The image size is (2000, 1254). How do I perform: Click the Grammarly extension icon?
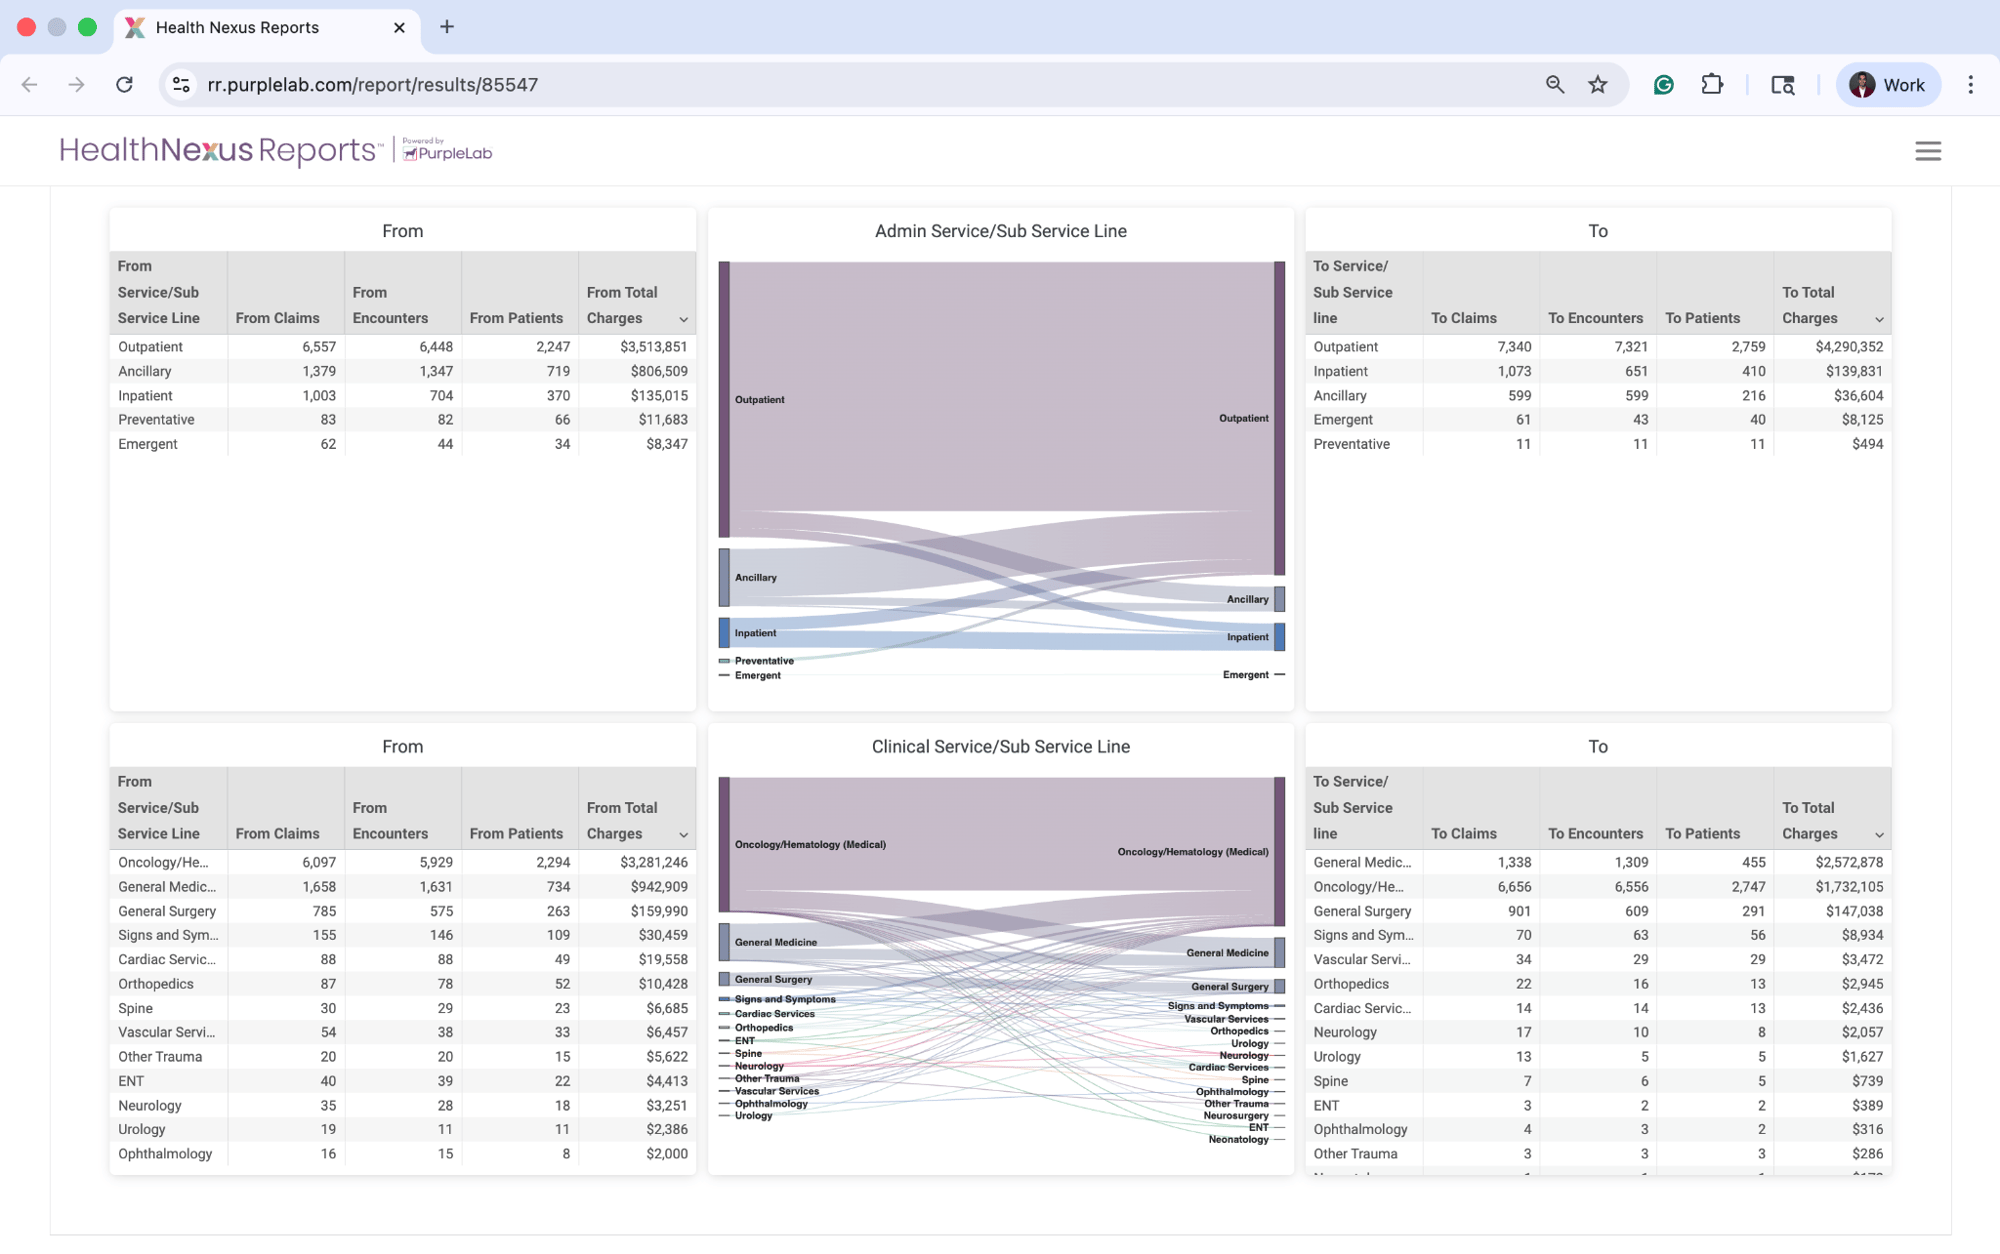[1663, 85]
